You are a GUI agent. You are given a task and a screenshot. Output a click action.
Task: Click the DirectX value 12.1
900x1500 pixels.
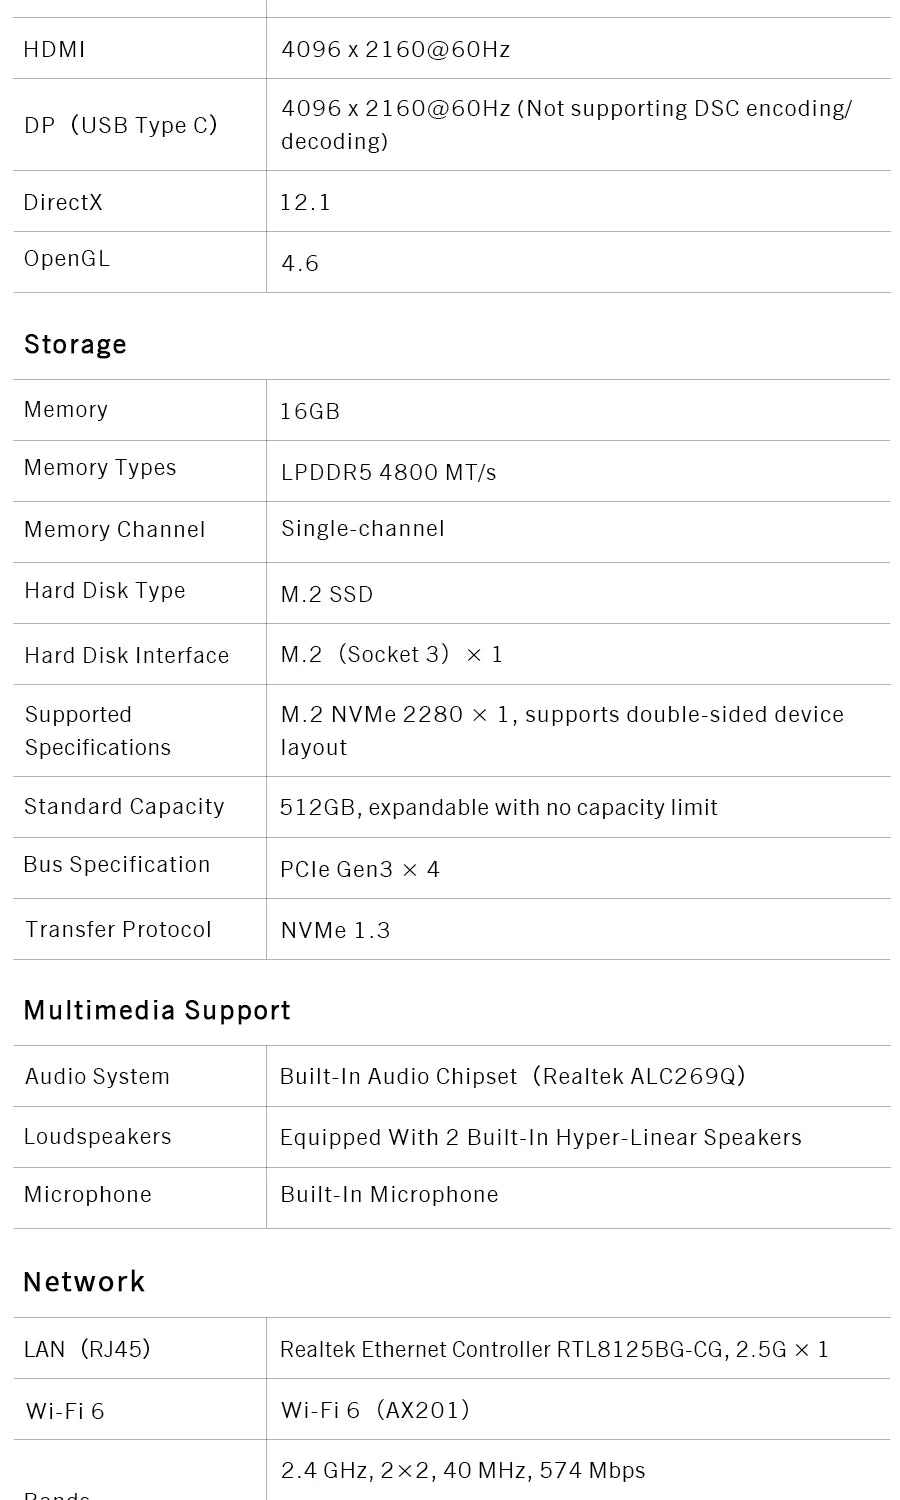click(305, 202)
